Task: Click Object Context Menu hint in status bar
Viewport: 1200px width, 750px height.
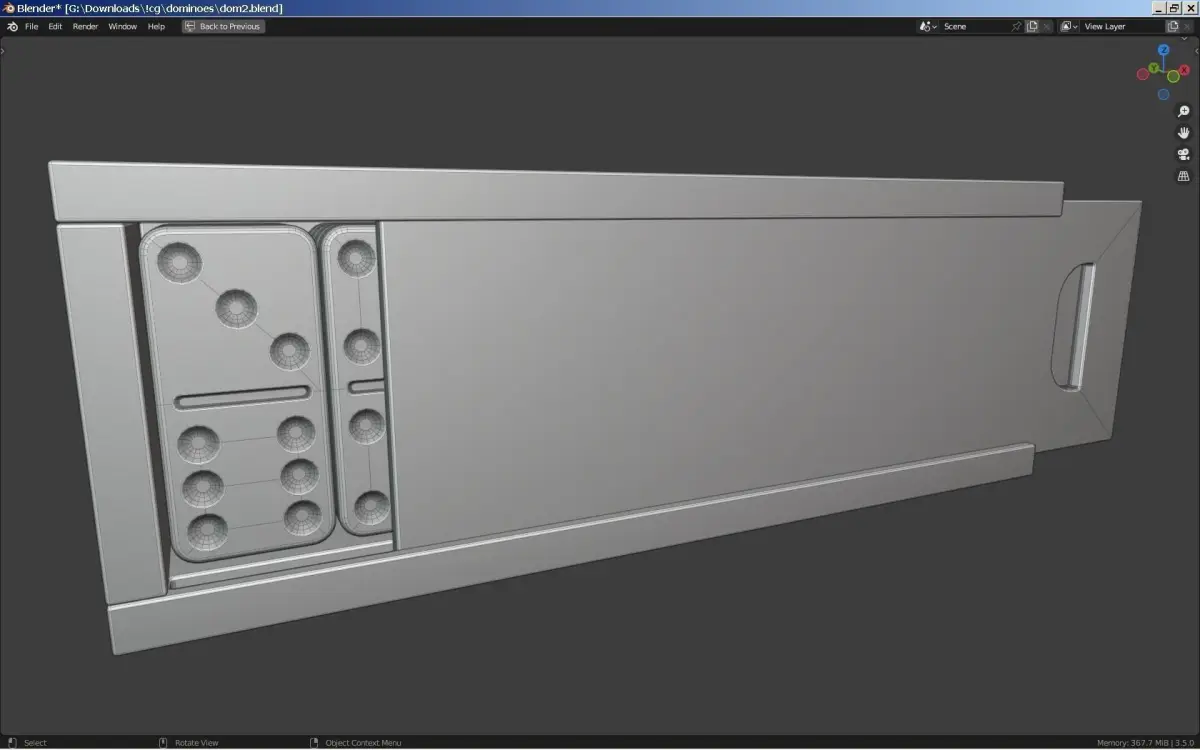Action: 363,743
